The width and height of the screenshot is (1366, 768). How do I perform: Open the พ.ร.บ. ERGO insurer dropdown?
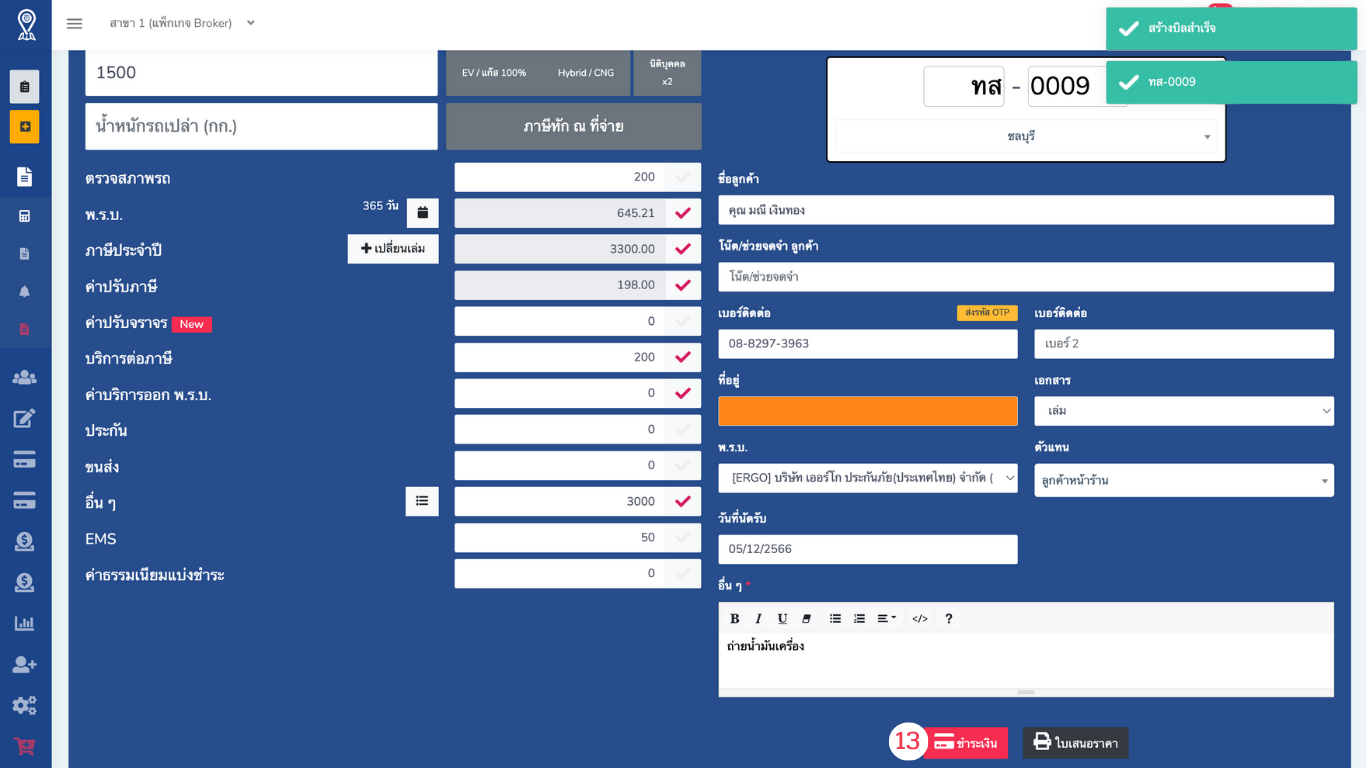coord(868,478)
